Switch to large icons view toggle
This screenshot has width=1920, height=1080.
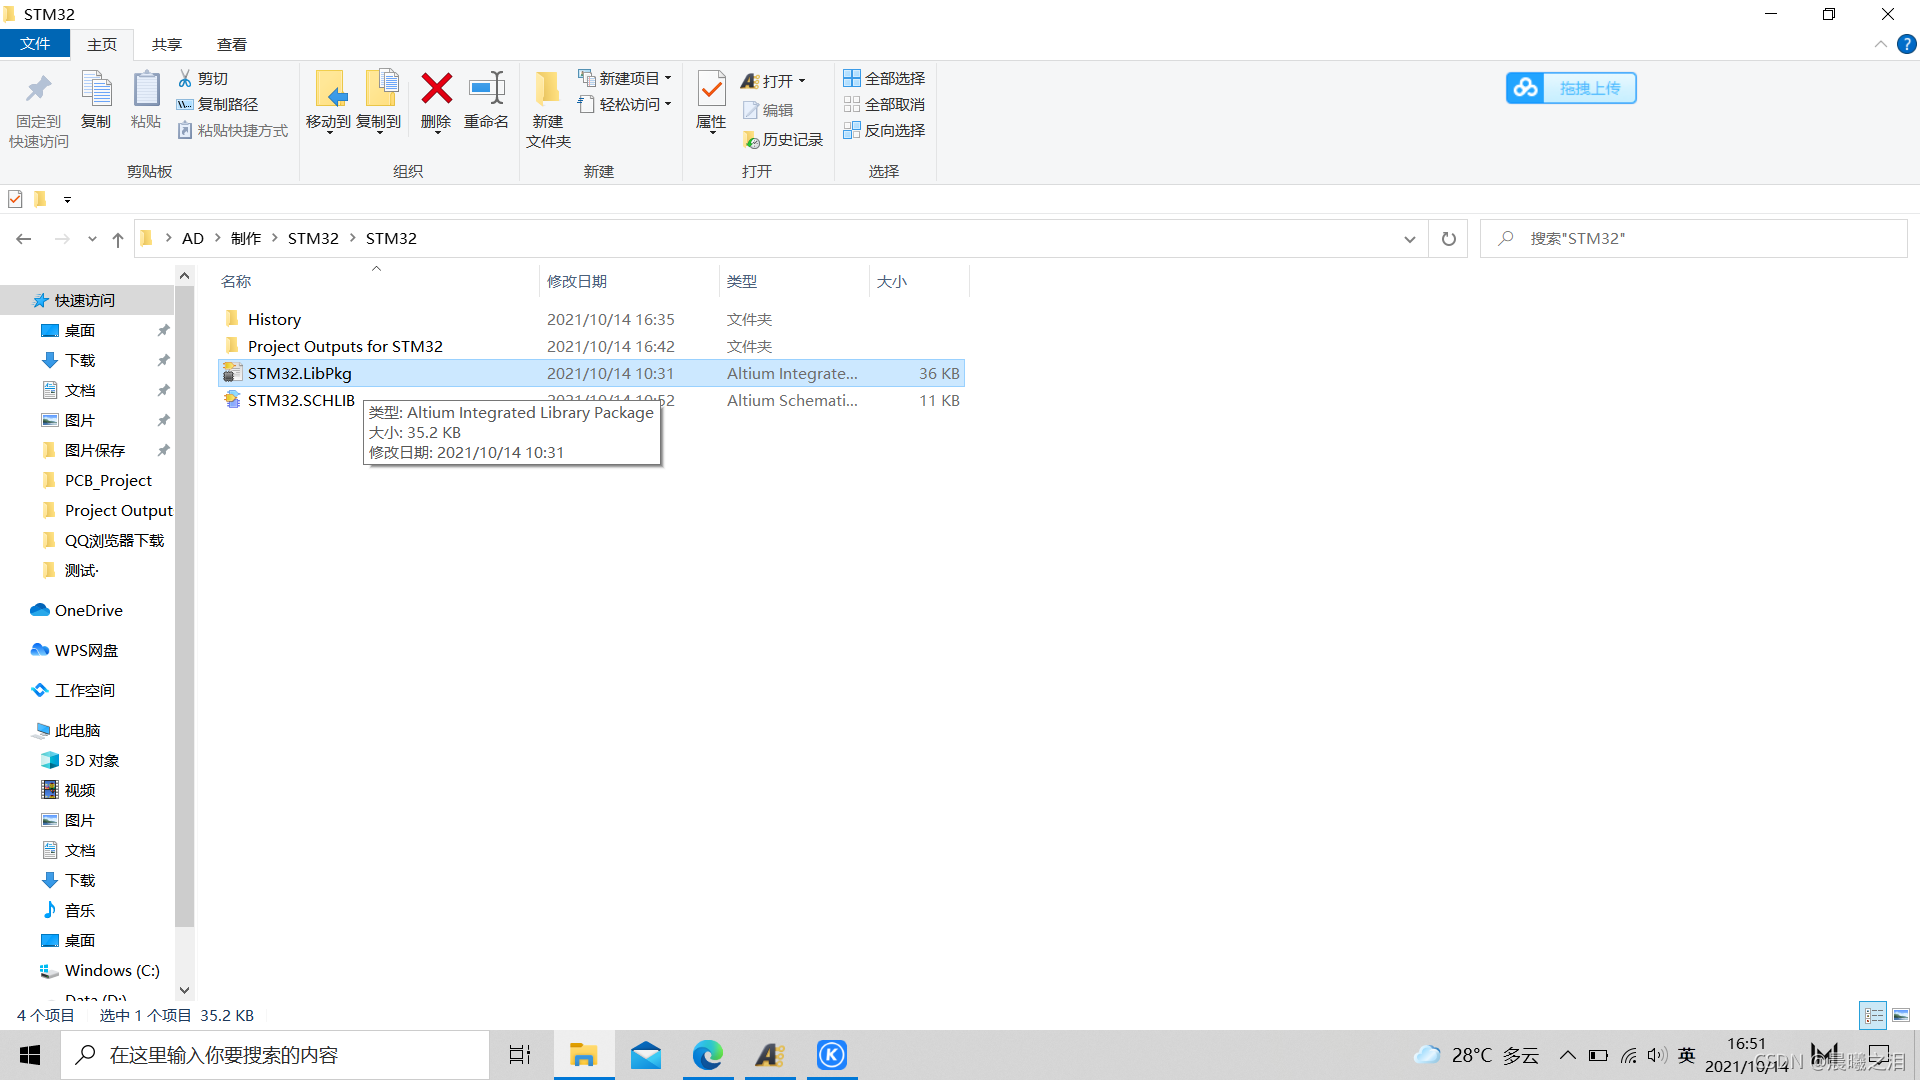tap(1901, 1015)
